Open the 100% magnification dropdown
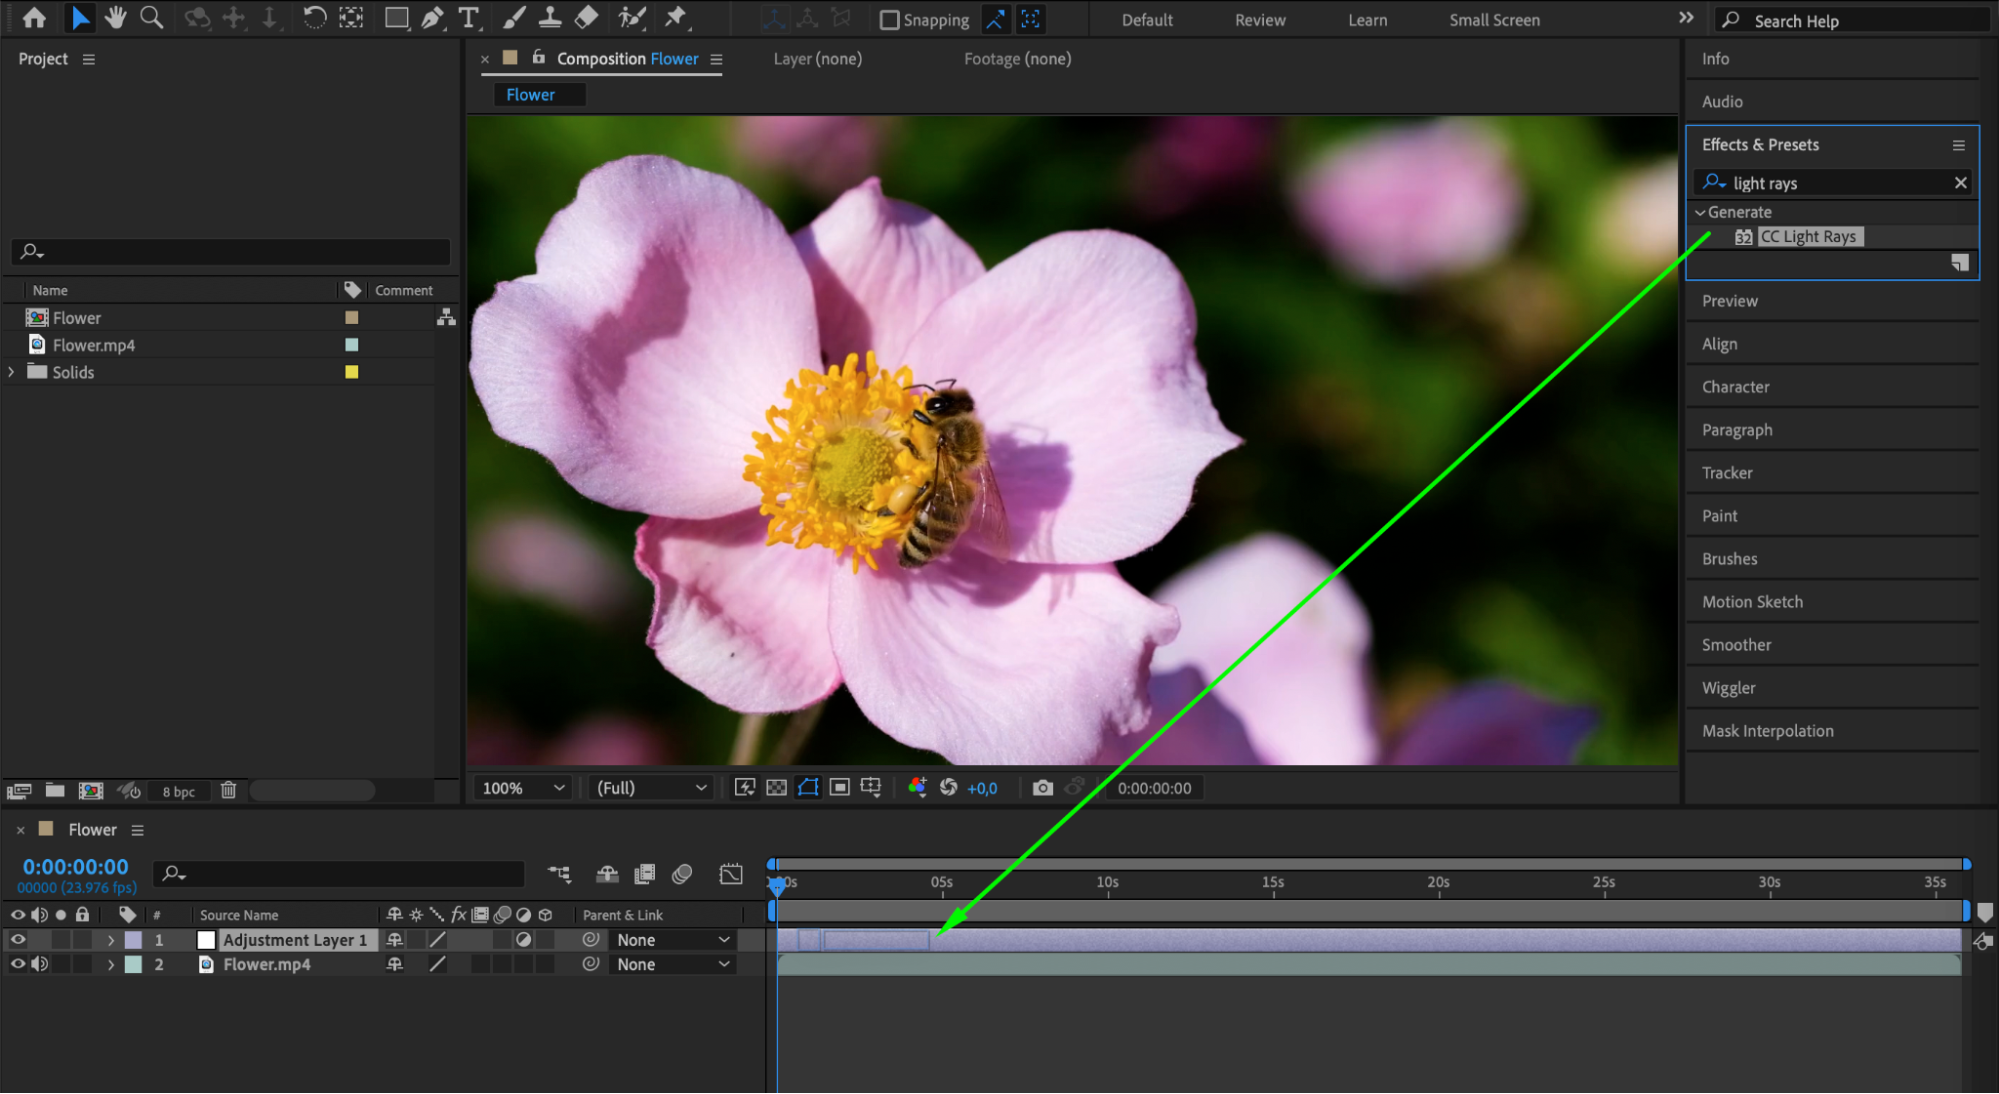 click(x=523, y=788)
